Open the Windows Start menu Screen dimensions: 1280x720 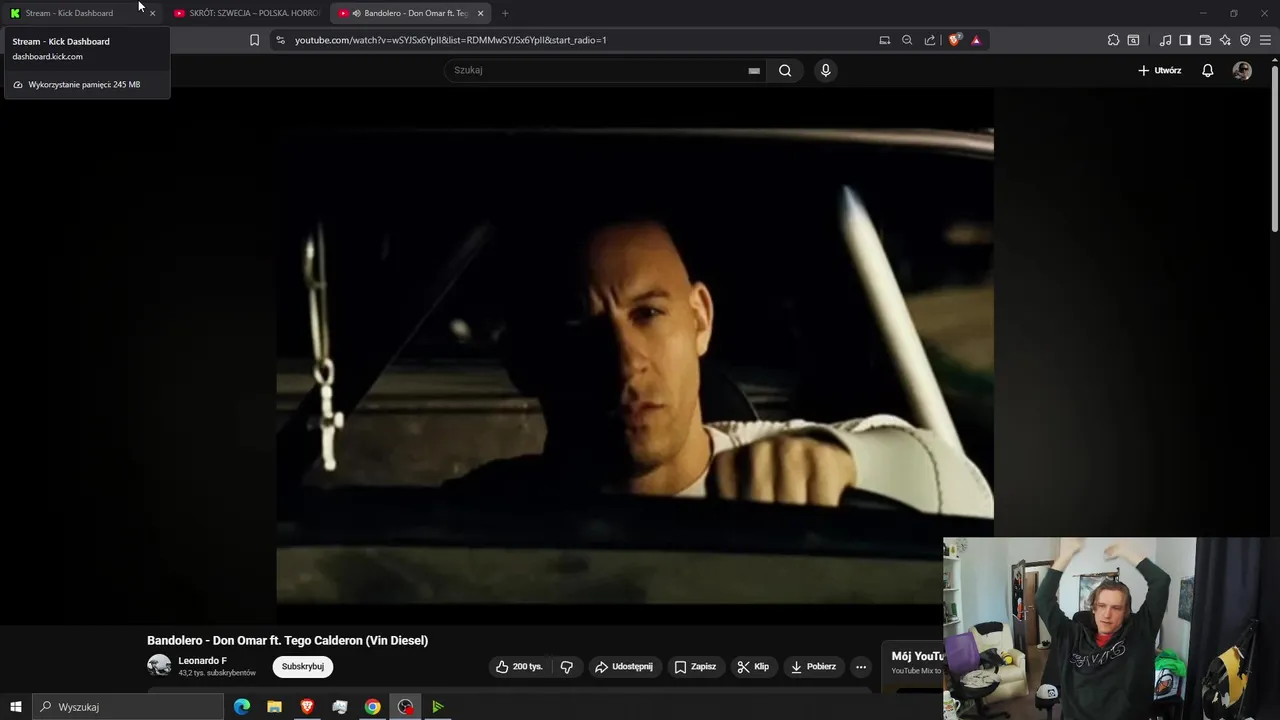(x=16, y=707)
